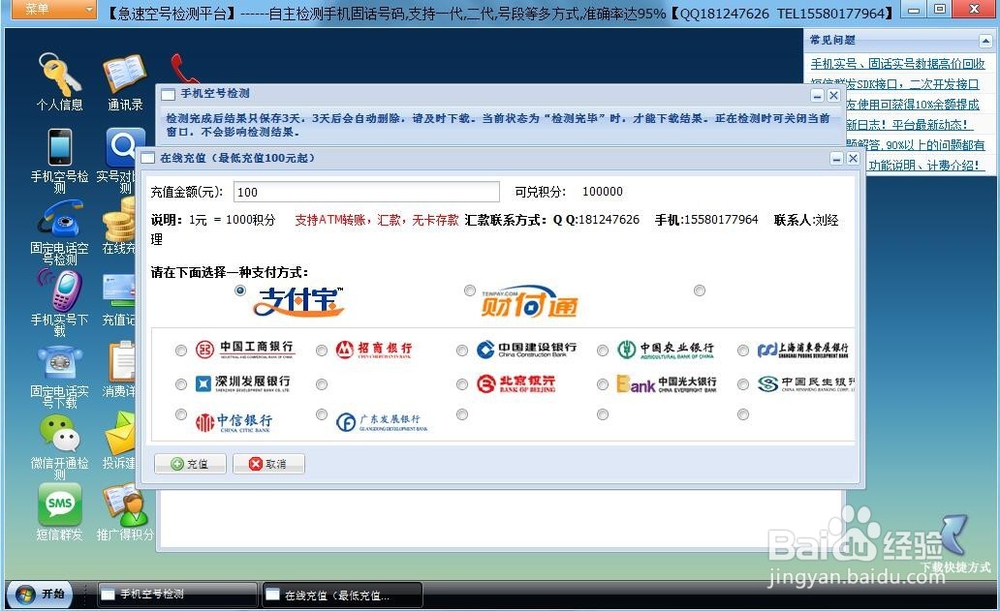
Task: Select 中国光大银行 radio button
Action: point(602,384)
